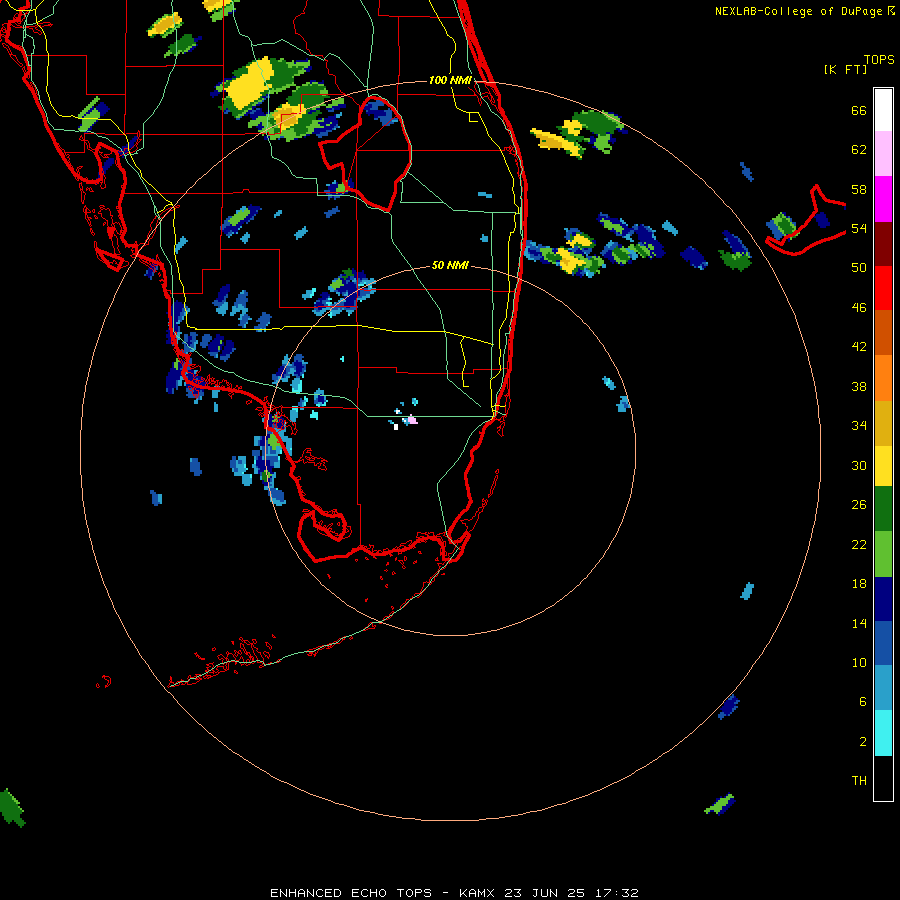This screenshot has height=900, width=900.
Task: Click the dark orange swatch near 42
Action: [x=883, y=333]
